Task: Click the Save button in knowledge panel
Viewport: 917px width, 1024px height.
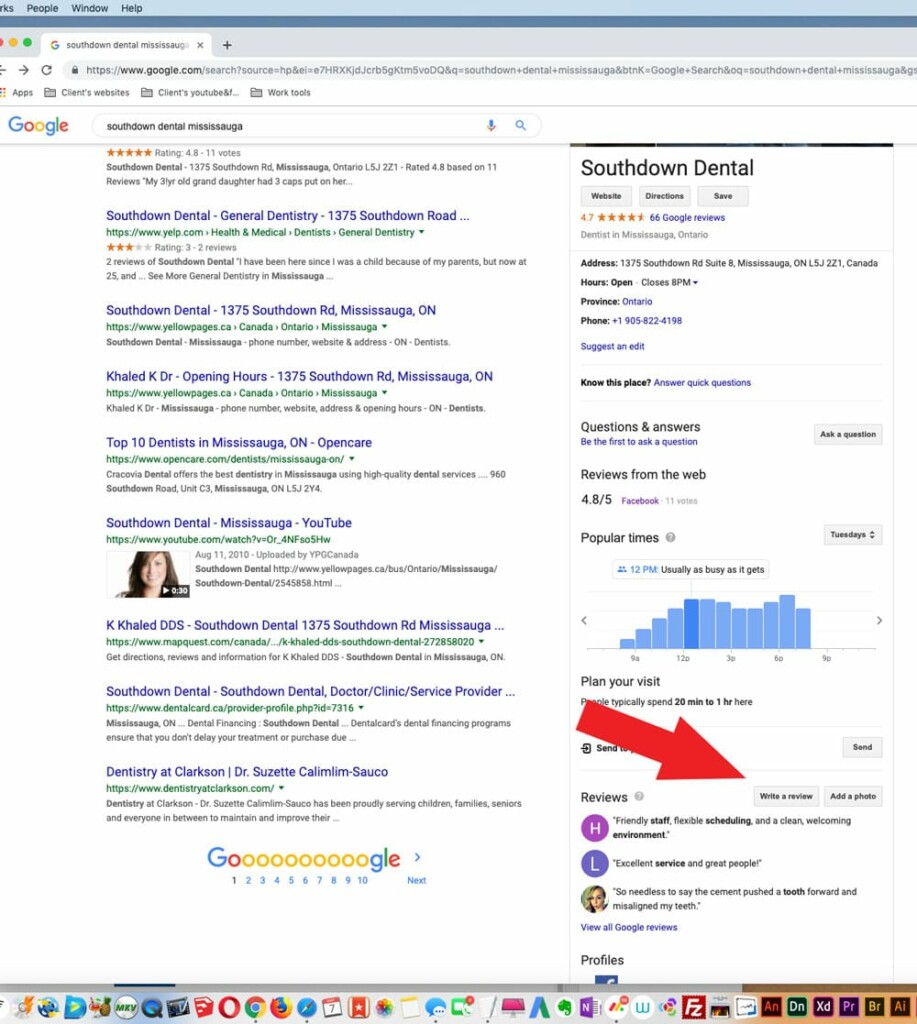Action: click(722, 196)
